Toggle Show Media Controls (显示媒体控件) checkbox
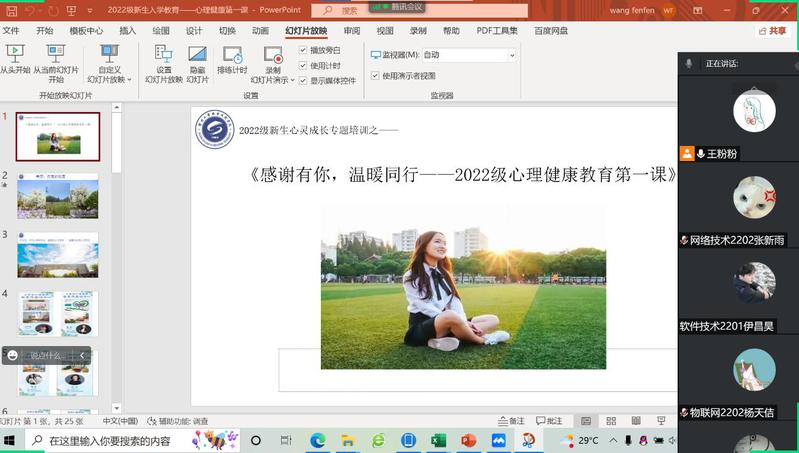Viewport: 799px width, 453px height. pyautogui.click(x=303, y=80)
